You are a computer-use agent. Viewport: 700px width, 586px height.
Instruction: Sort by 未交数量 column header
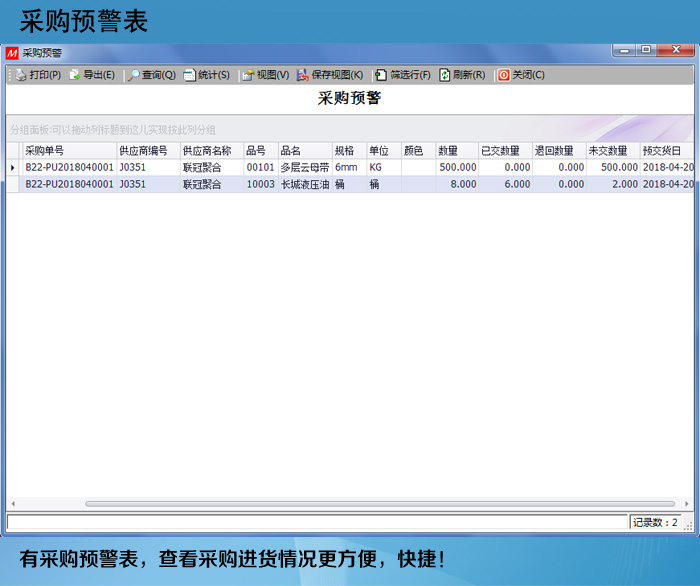(613, 151)
